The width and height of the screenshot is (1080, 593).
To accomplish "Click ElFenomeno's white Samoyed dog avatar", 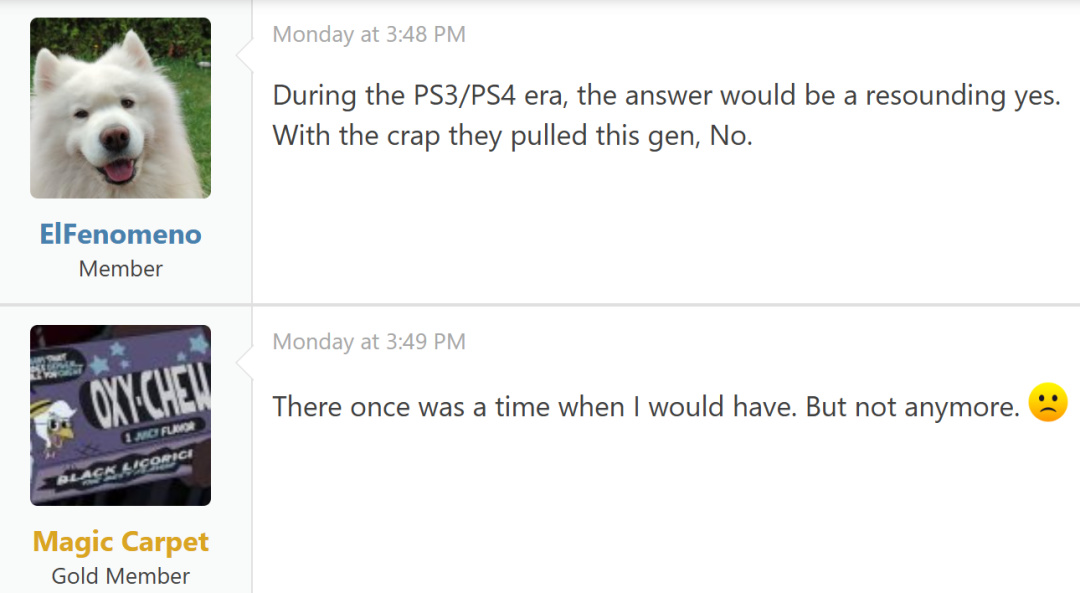I will (120, 107).
